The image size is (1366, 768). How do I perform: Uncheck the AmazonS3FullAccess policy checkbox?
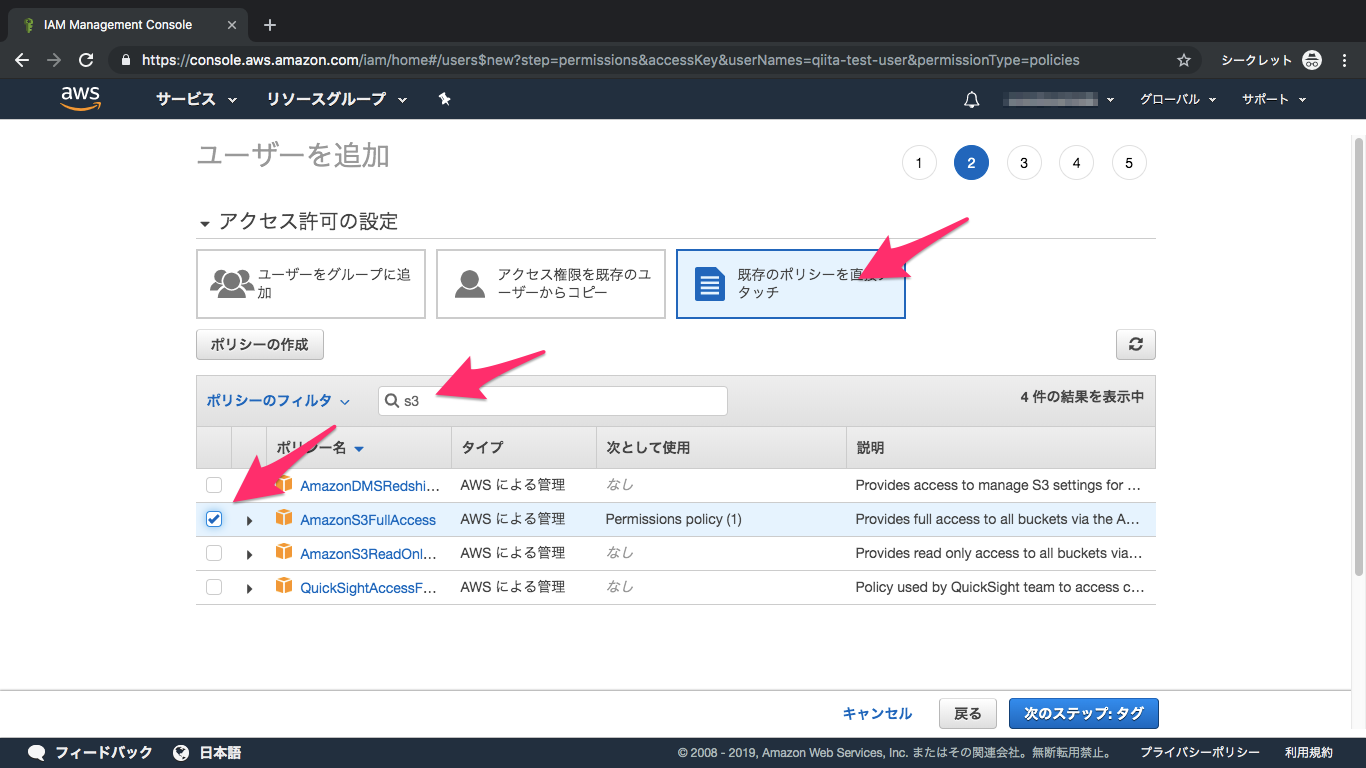[x=214, y=519]
